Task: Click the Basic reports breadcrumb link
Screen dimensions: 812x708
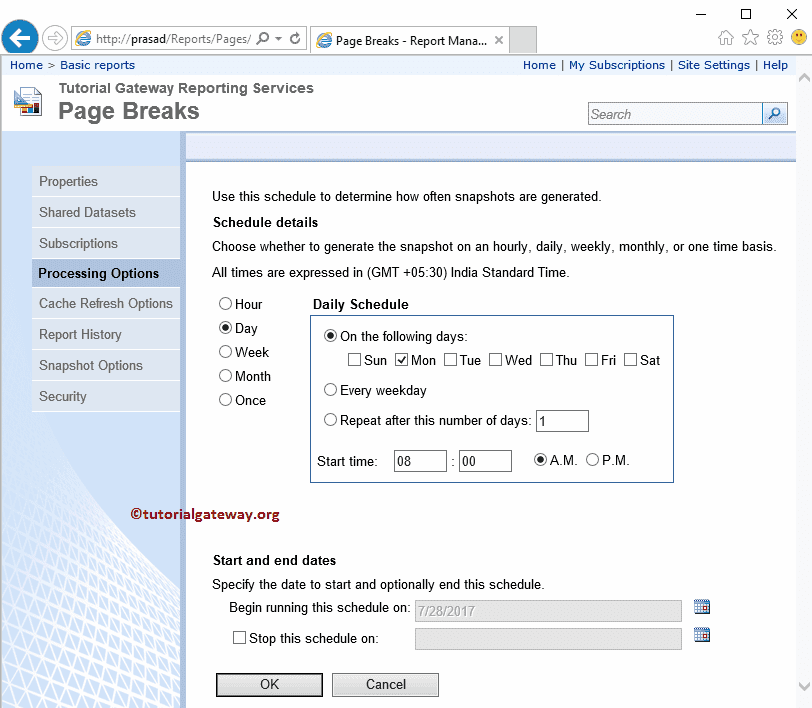Action: pyautogui.click(x=97, y=65)
